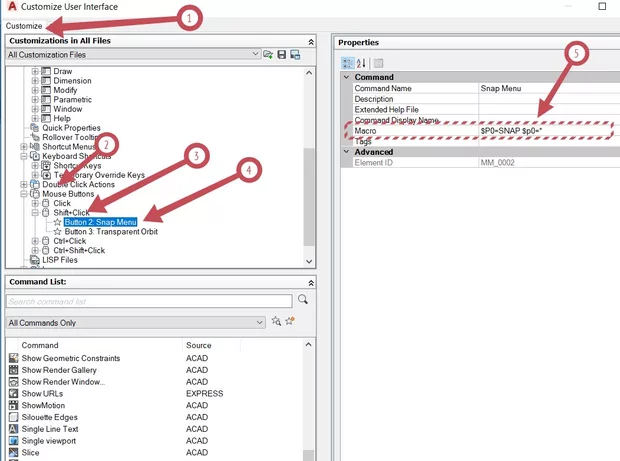
Task: Click the open customization file icon
Action: point(268,55)
